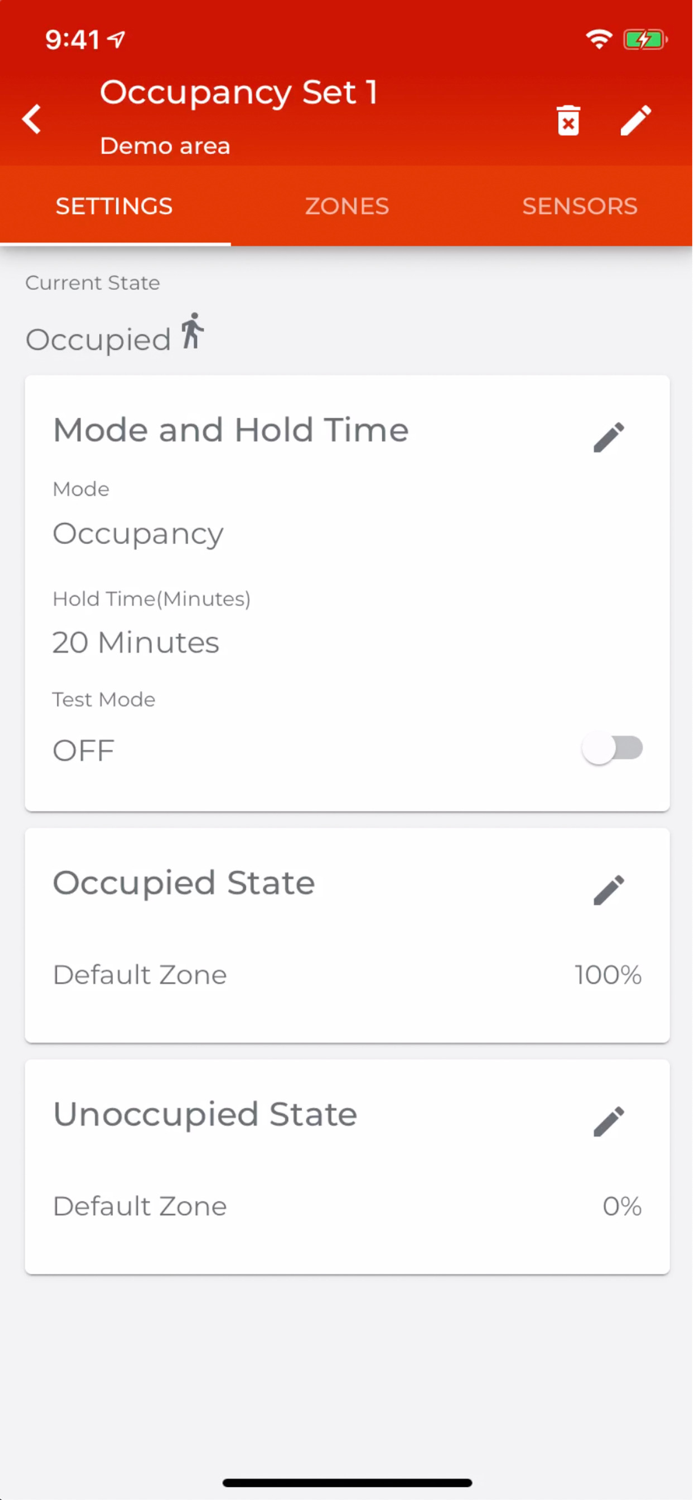The height and width of the screenshot is (1500, 693).
Task: Open the pencil editor in the red header
Action: tap(637, 120)
